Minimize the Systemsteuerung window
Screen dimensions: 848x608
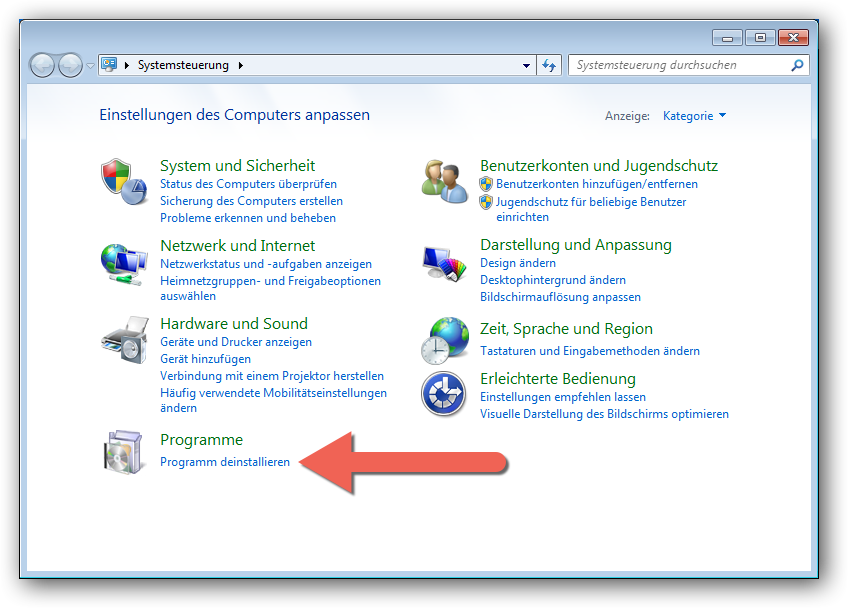(727, 38)
